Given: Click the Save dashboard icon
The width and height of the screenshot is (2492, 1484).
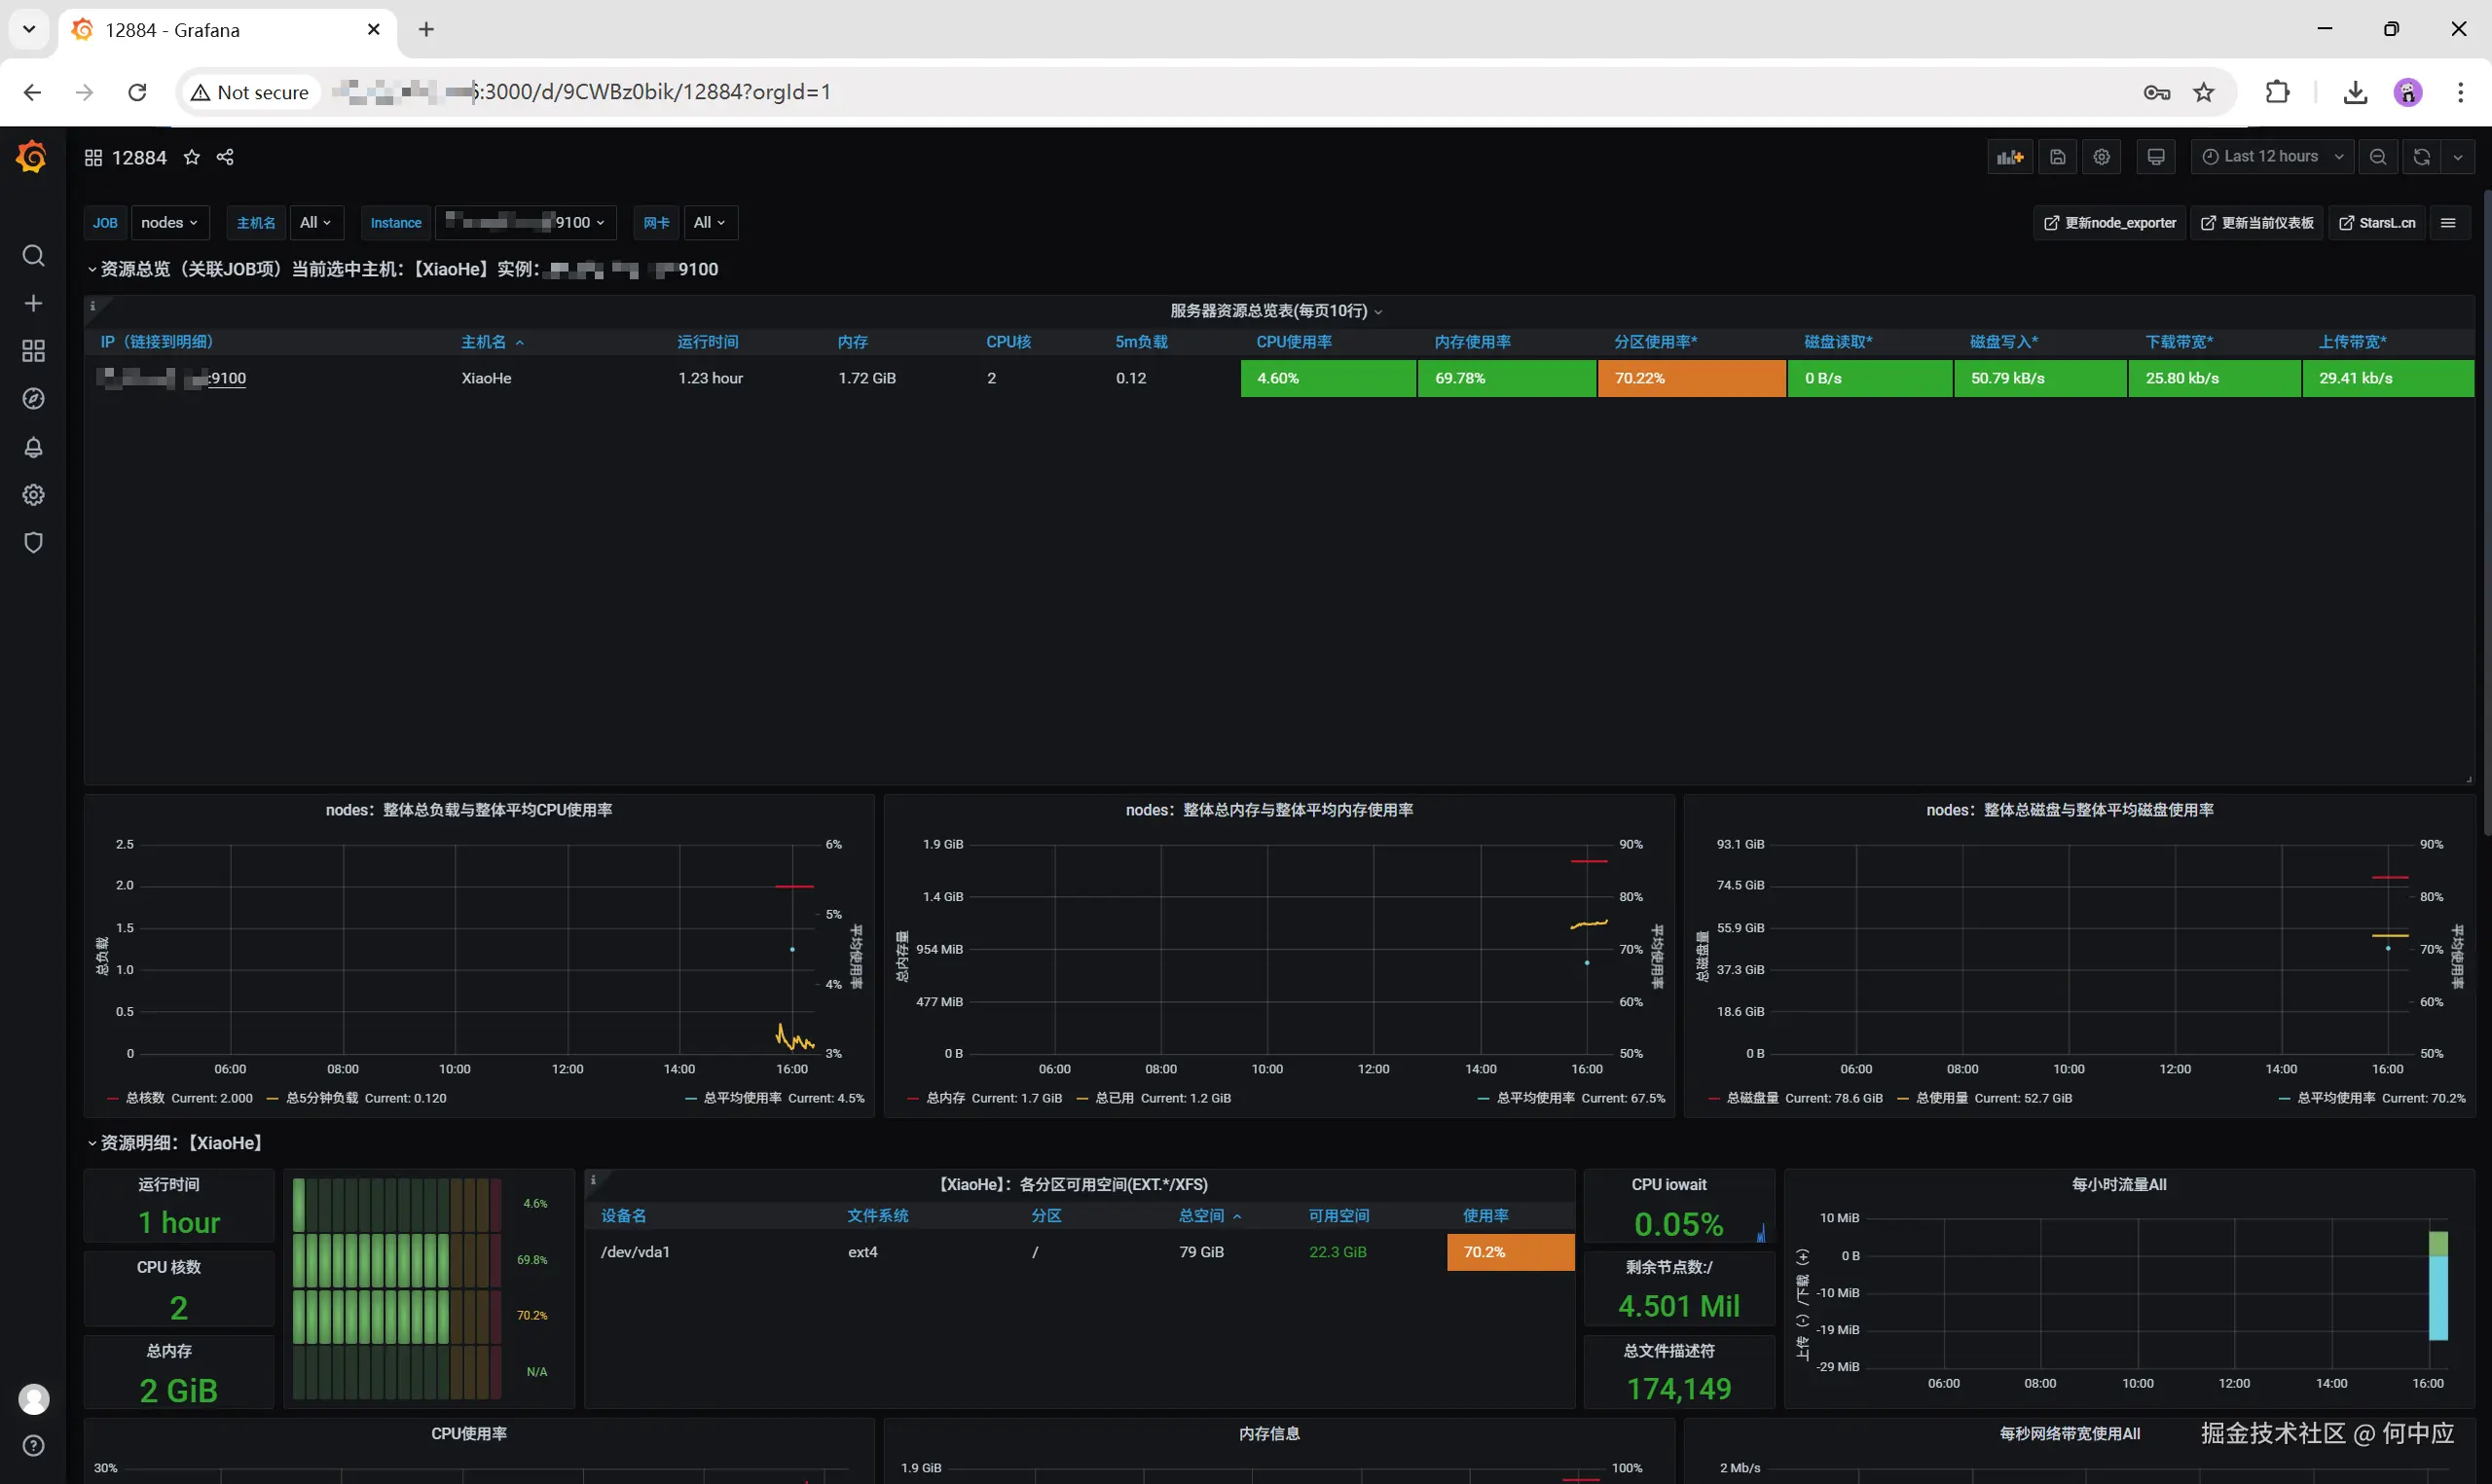Looking at the screenshot, I should [x=2057, y=157].
